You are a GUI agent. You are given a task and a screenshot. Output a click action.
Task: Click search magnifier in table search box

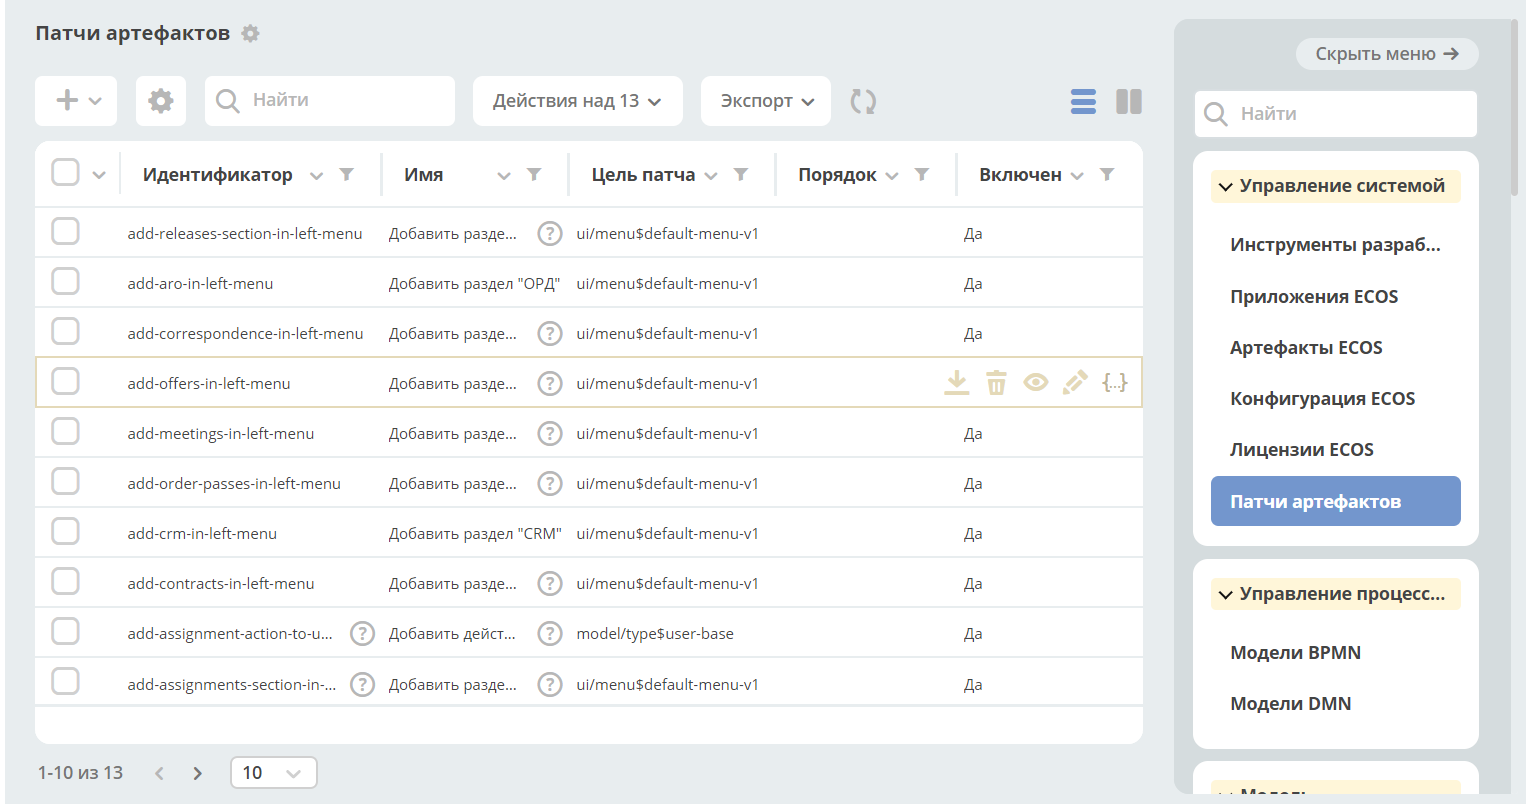228,101
